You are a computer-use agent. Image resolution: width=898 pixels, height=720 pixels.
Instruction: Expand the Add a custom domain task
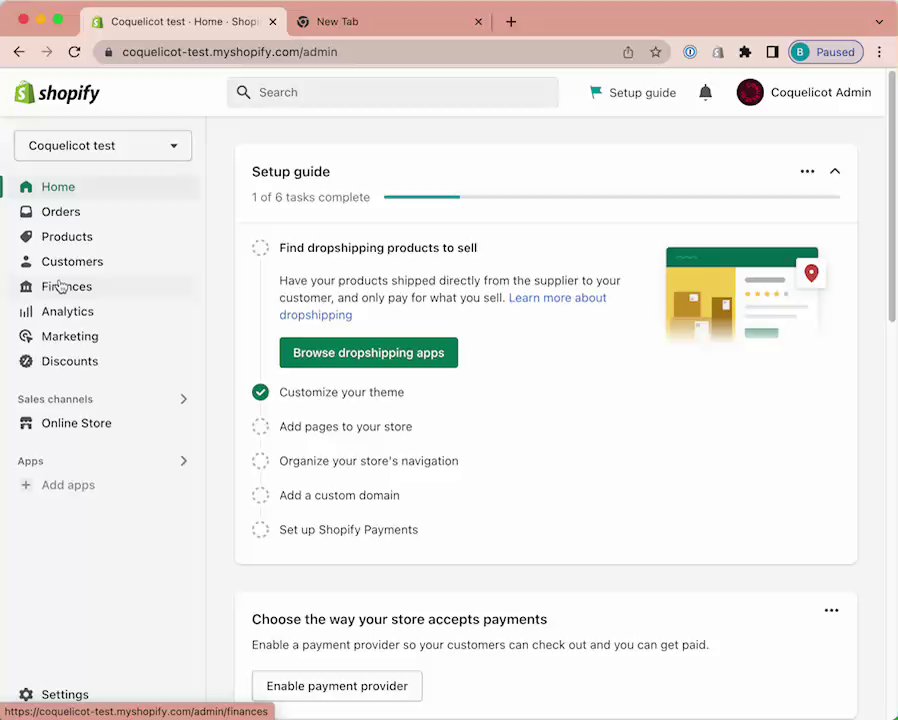(340, 495)
